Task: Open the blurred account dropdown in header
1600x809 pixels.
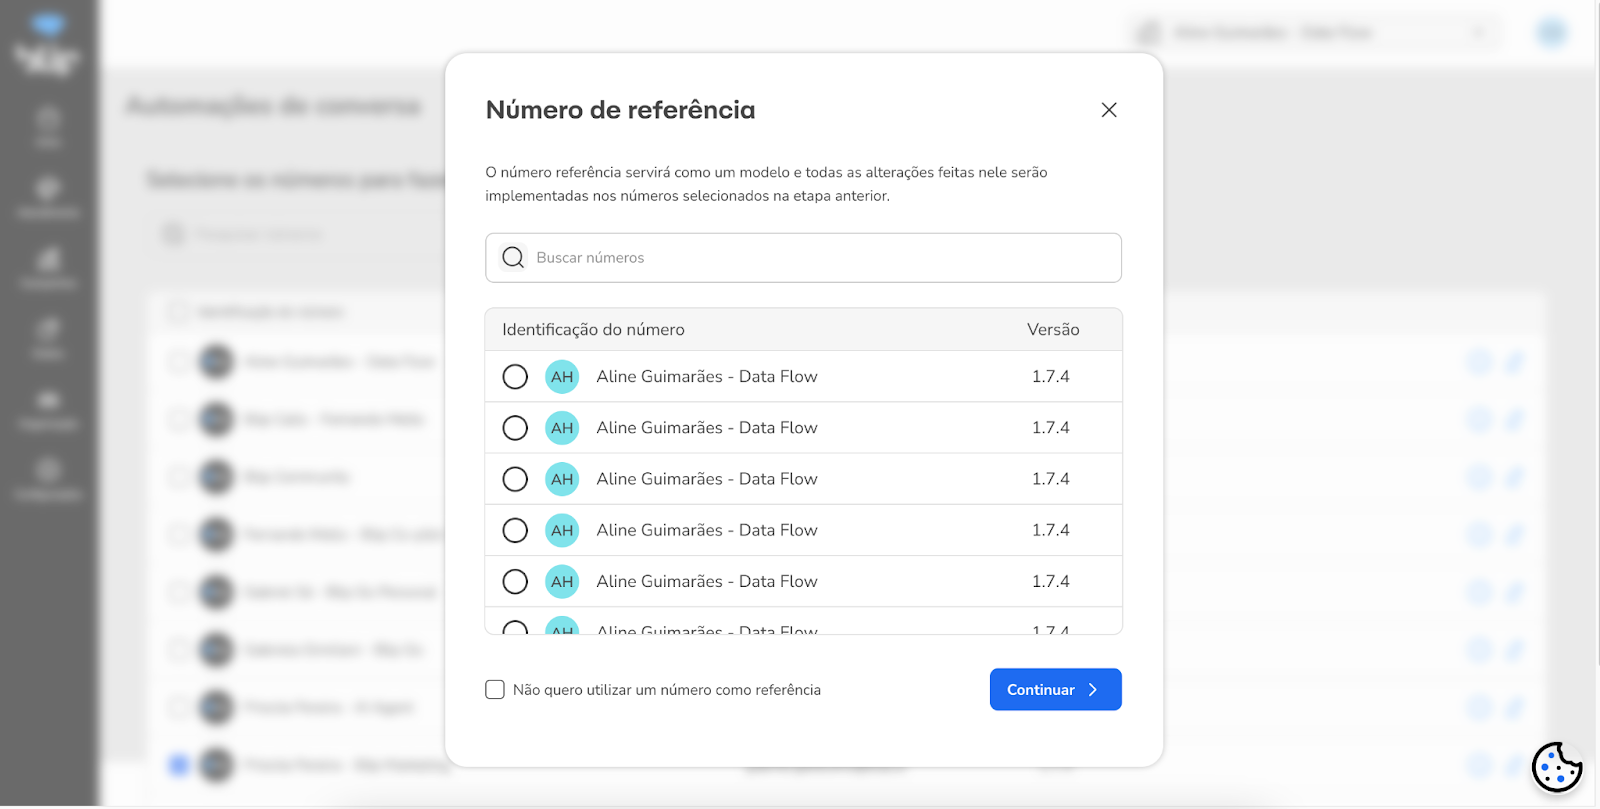Action: 1313,33
